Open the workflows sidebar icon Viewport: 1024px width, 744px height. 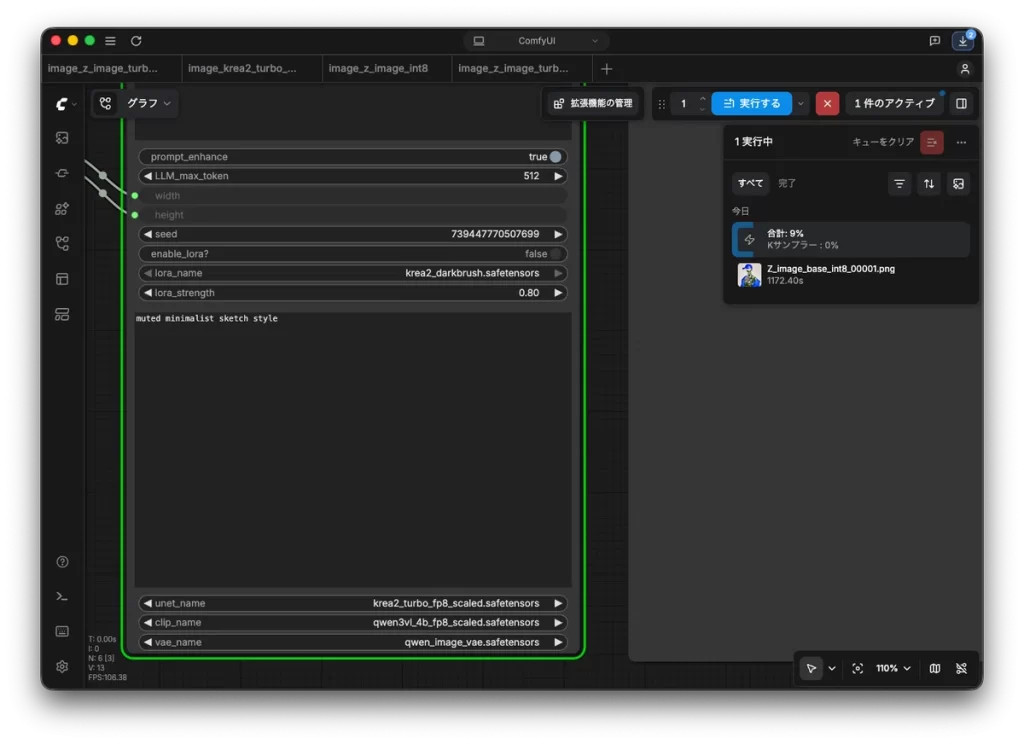(62, 244)
